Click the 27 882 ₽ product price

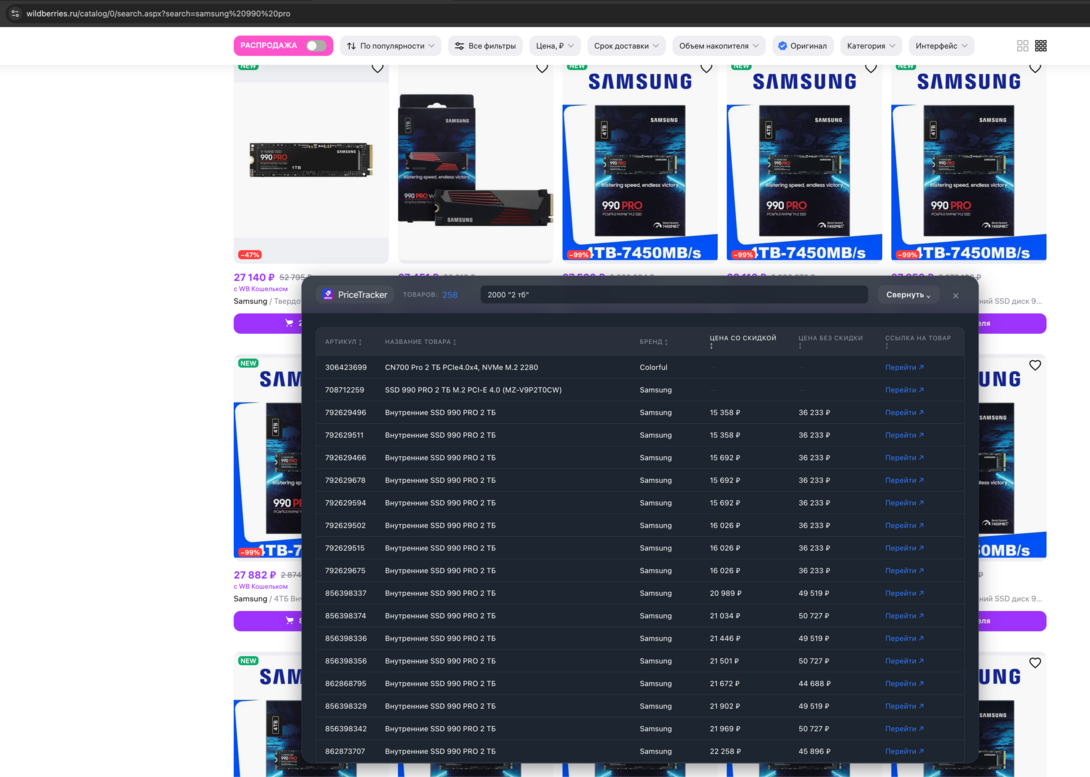point(254,575)
